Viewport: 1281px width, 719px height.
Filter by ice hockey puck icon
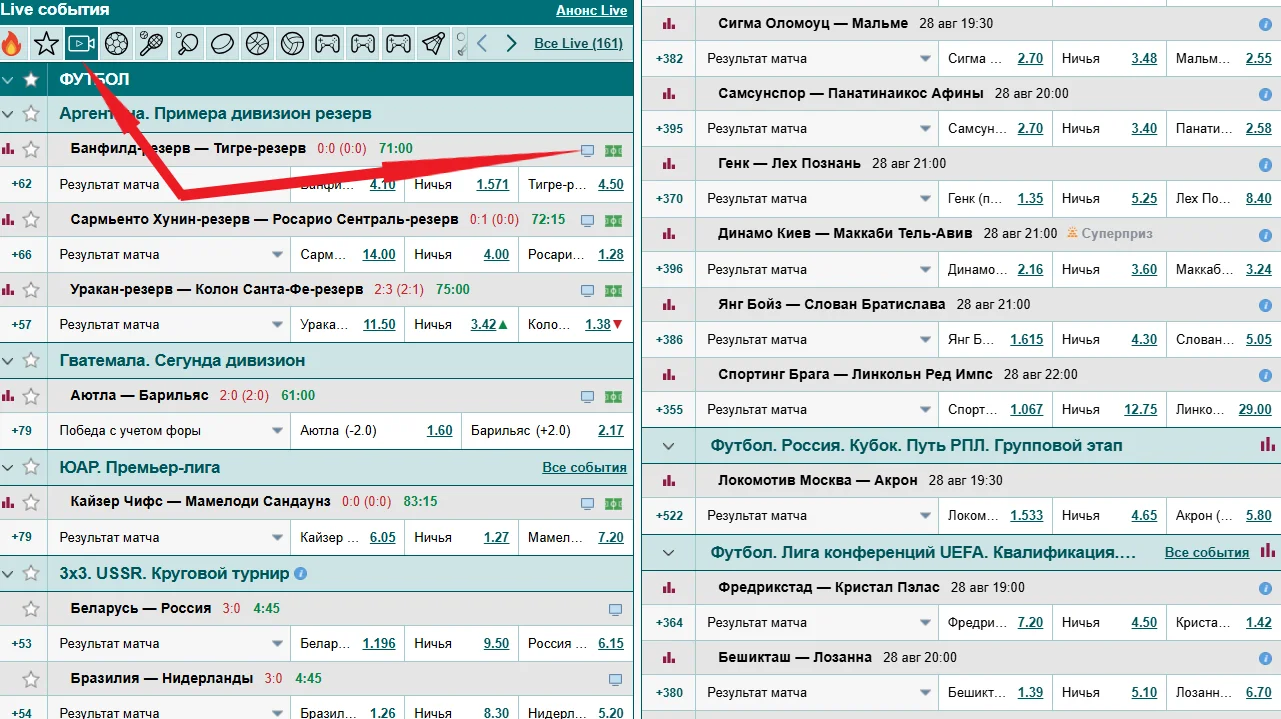click(222, 43)
